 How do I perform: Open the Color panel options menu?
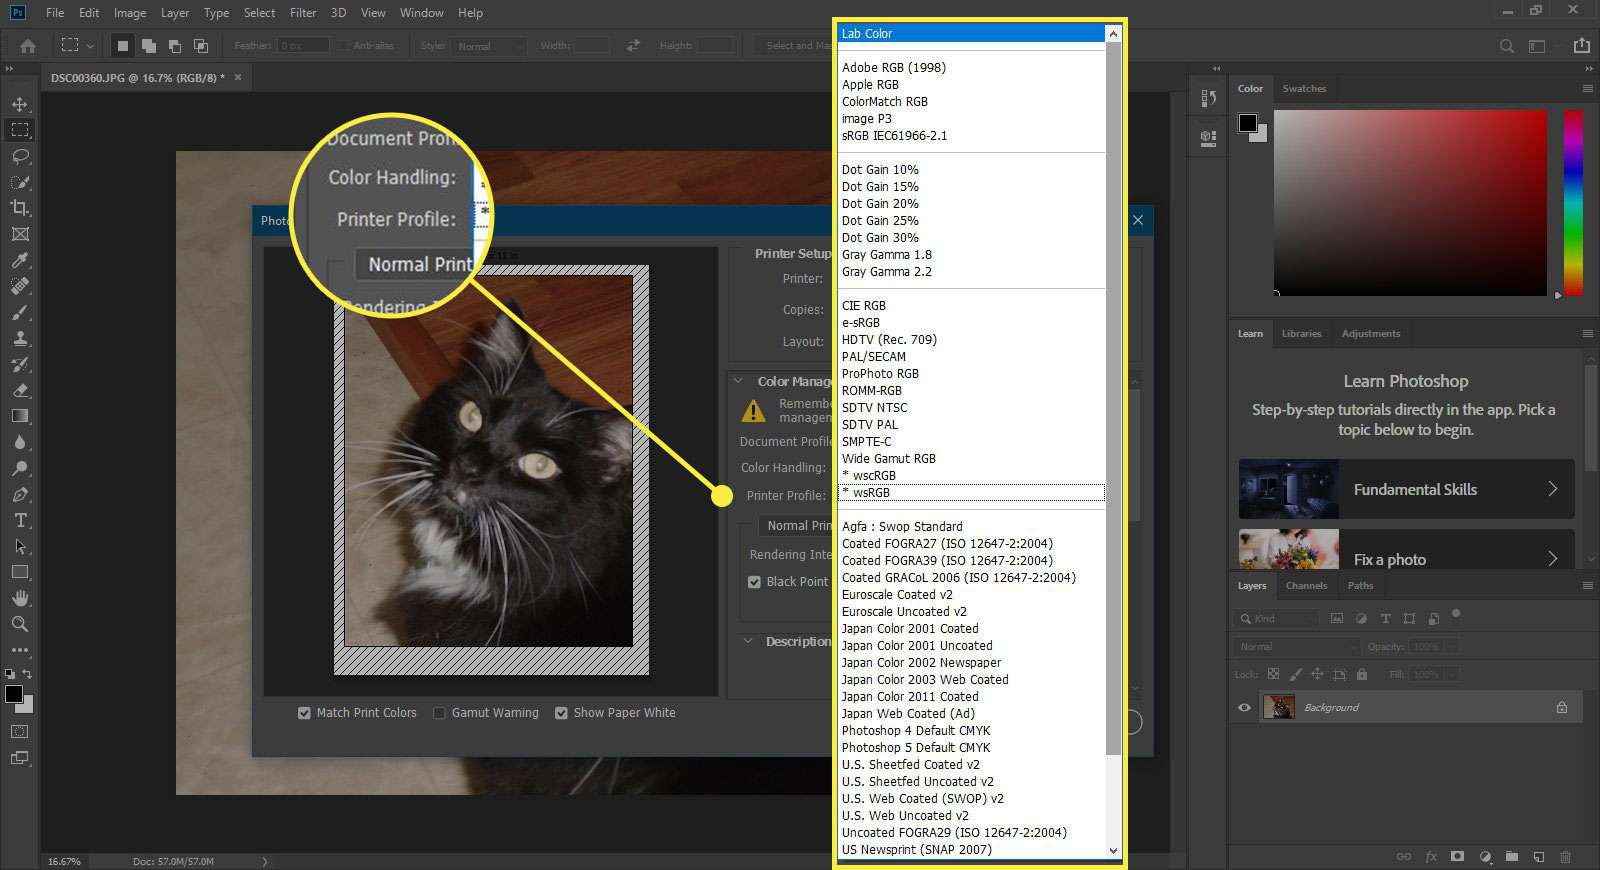pos(1587,88)
